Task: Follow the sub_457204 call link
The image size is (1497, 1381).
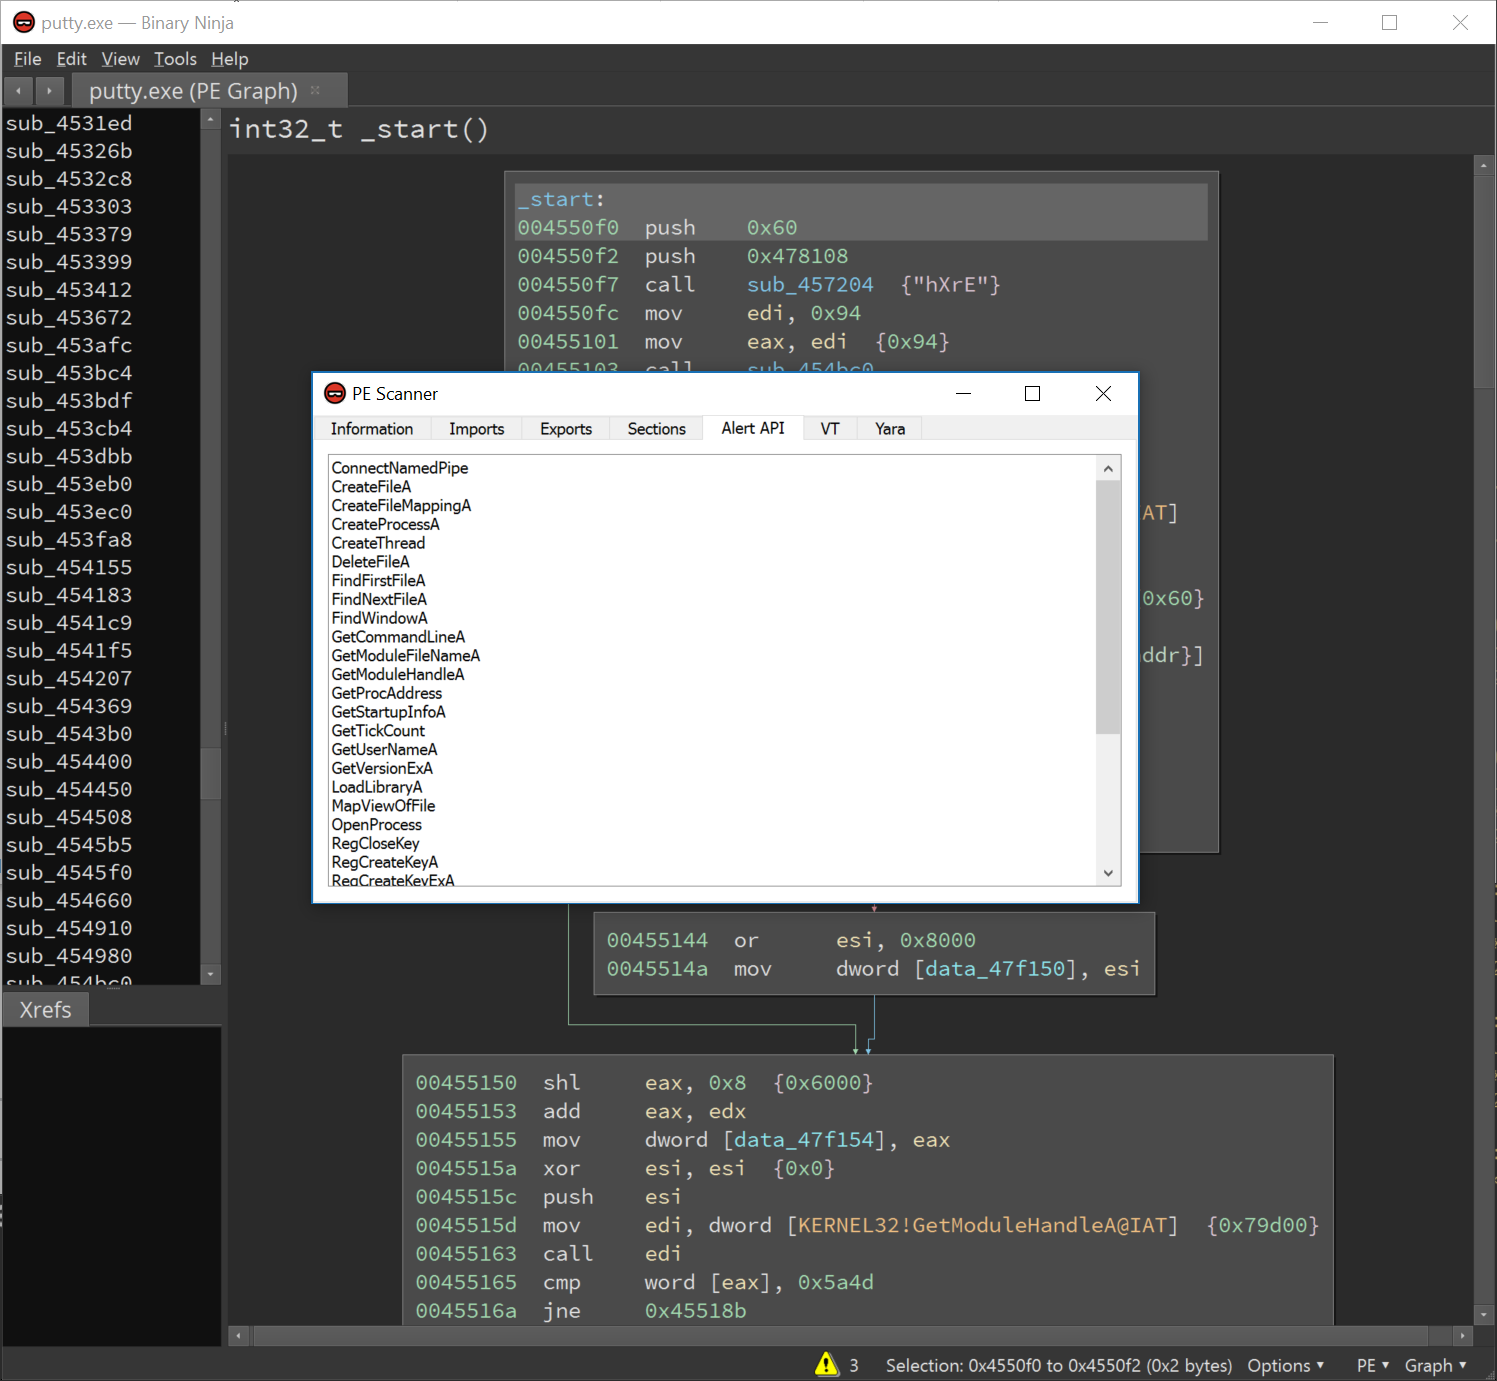Action: point(810,285)
